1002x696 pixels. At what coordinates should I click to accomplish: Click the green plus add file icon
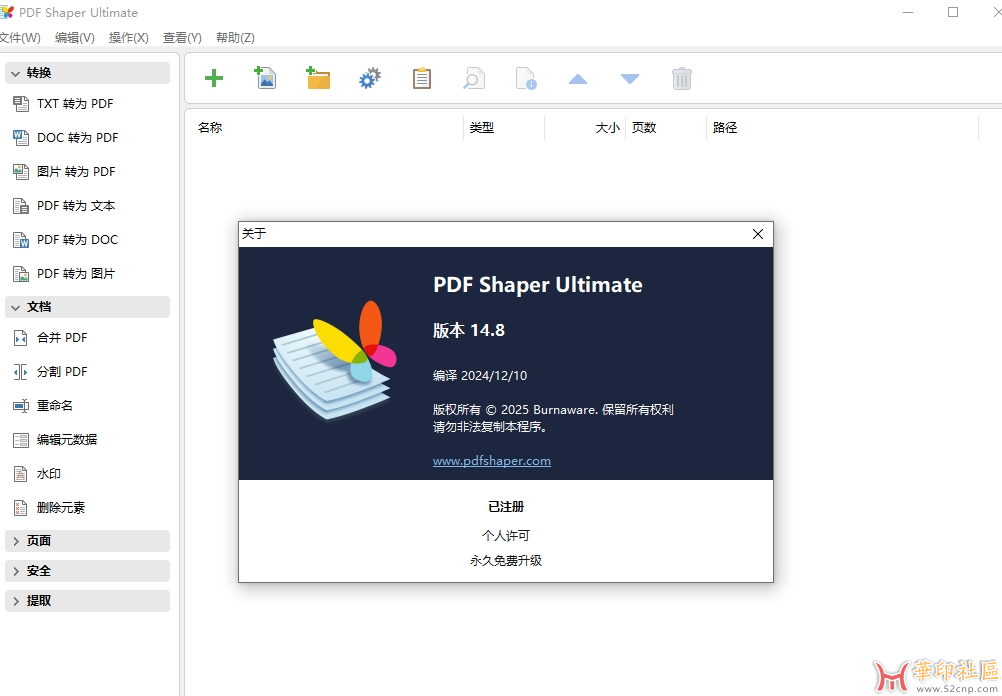214,78
